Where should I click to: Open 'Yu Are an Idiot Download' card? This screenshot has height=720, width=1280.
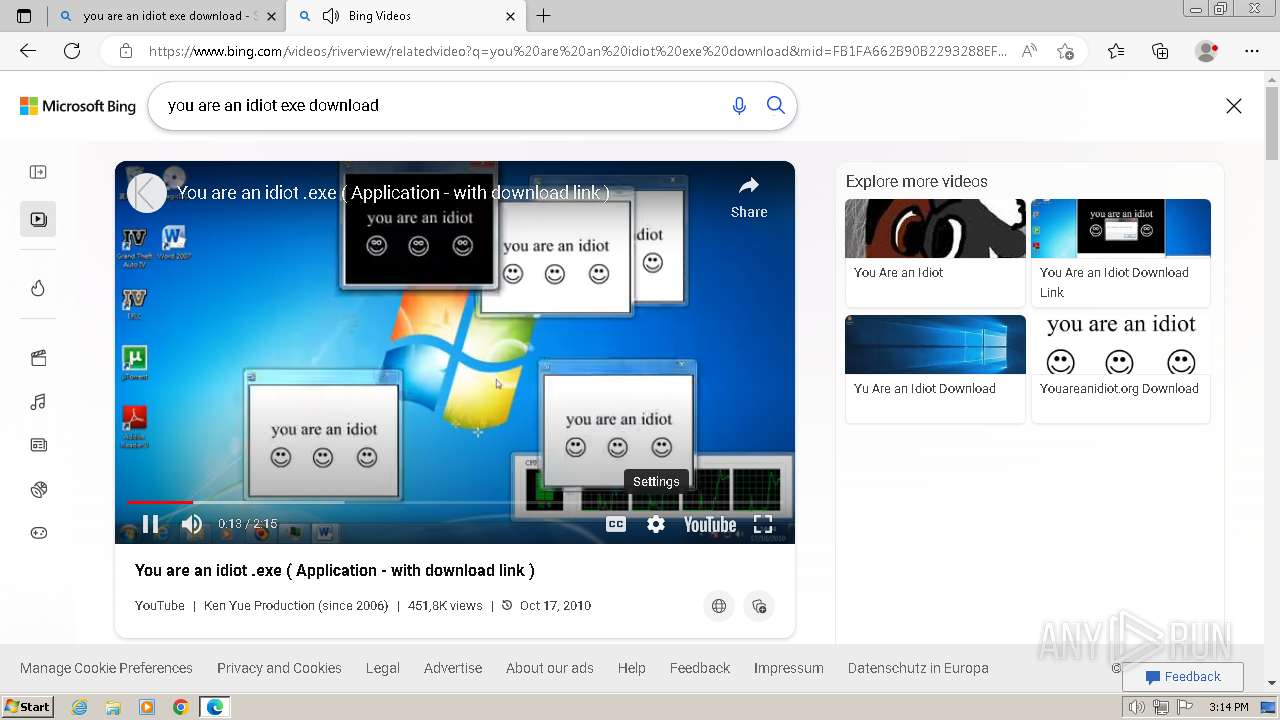pyautogui.click(x=935, y=369)
